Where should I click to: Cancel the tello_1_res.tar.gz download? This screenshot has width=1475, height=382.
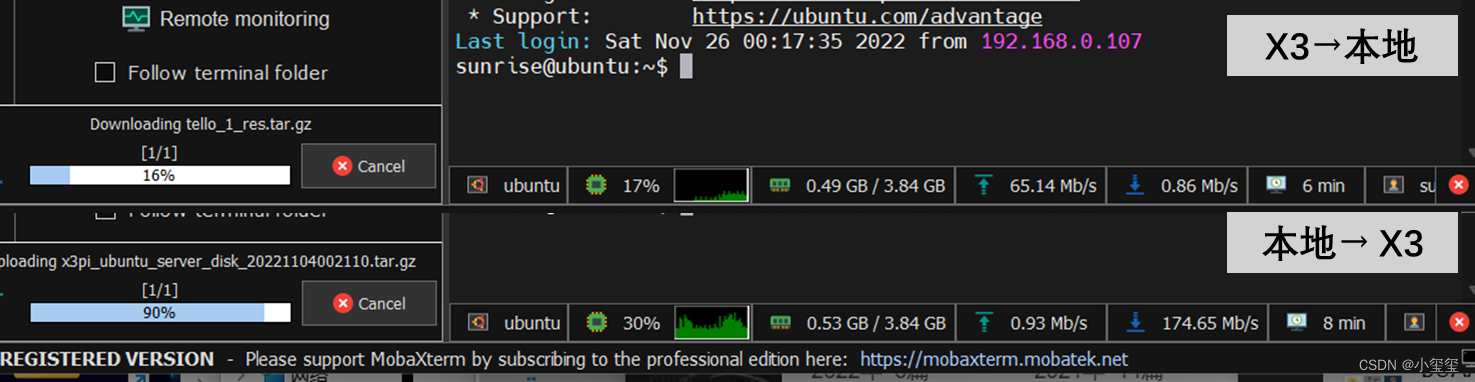(x=368, y=166)
